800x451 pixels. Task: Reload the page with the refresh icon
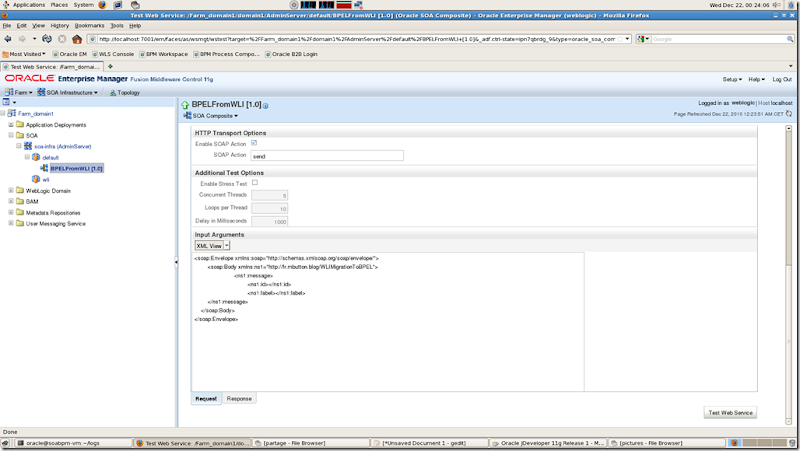coord(47,39)
